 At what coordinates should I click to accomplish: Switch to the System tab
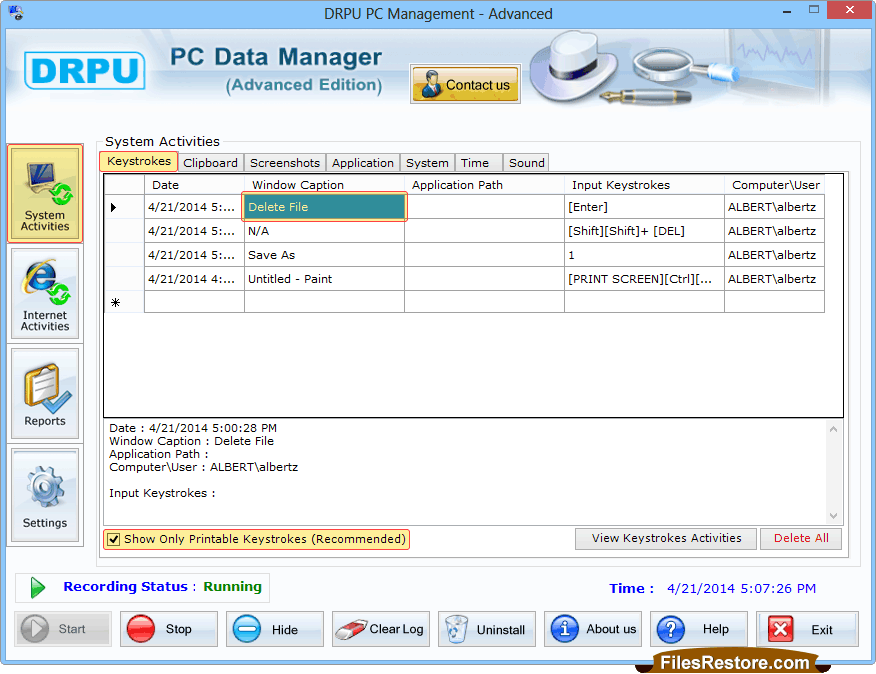427,163
